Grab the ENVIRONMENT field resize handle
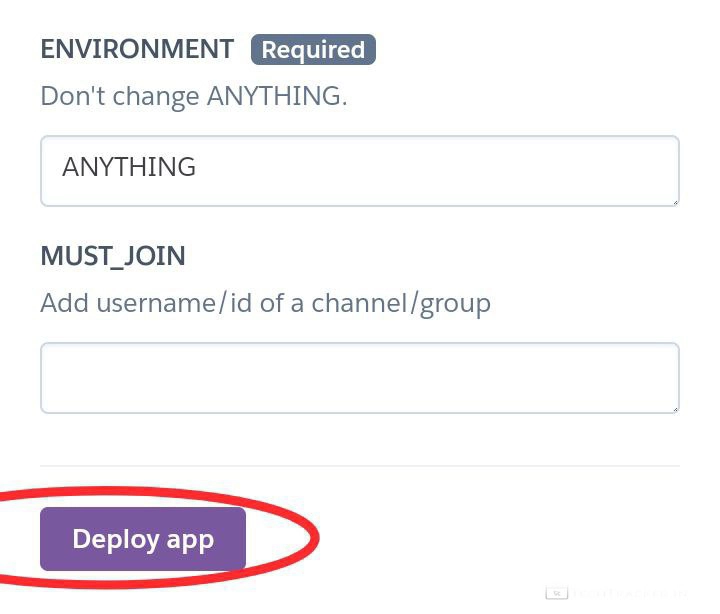The image size is (720, 614). point(675,201)
